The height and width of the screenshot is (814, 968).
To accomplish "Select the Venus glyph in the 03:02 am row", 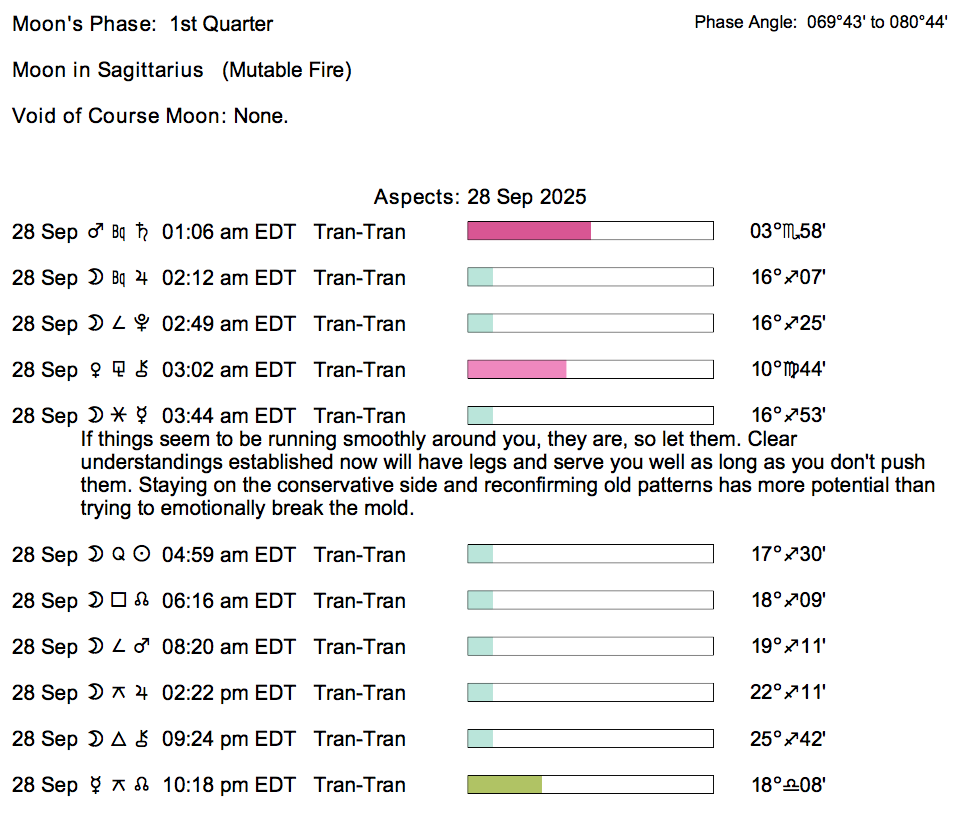I will (97, 370).
